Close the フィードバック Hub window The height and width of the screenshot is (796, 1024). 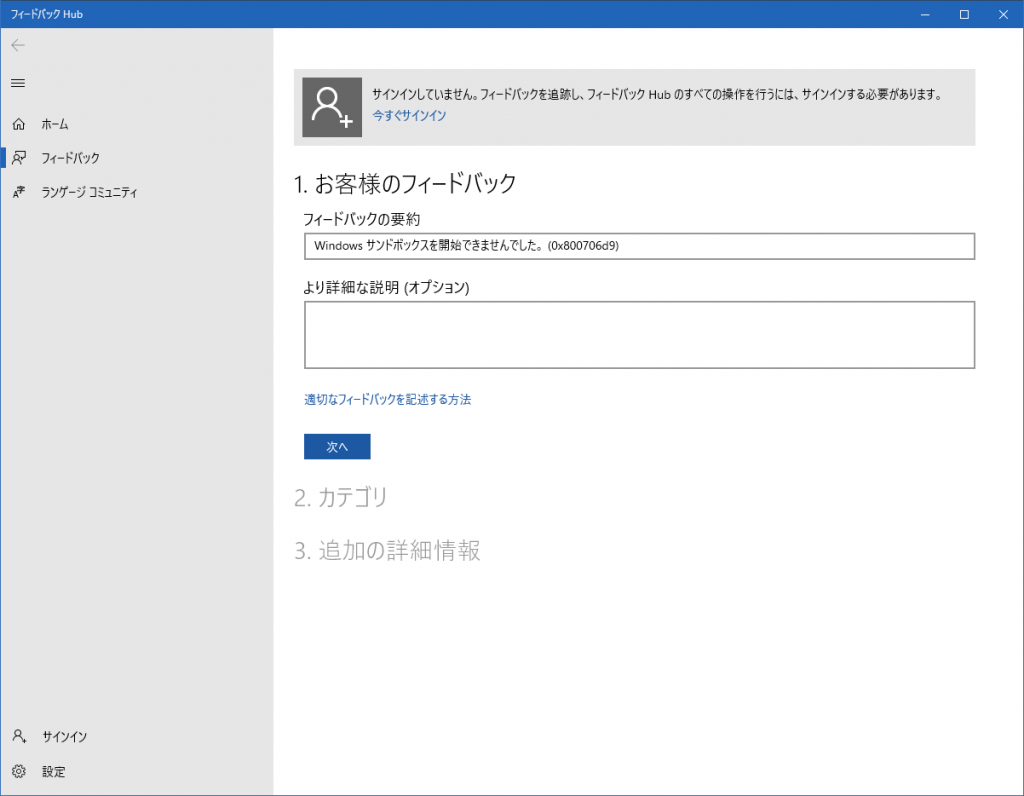[x=1004, y=14]
